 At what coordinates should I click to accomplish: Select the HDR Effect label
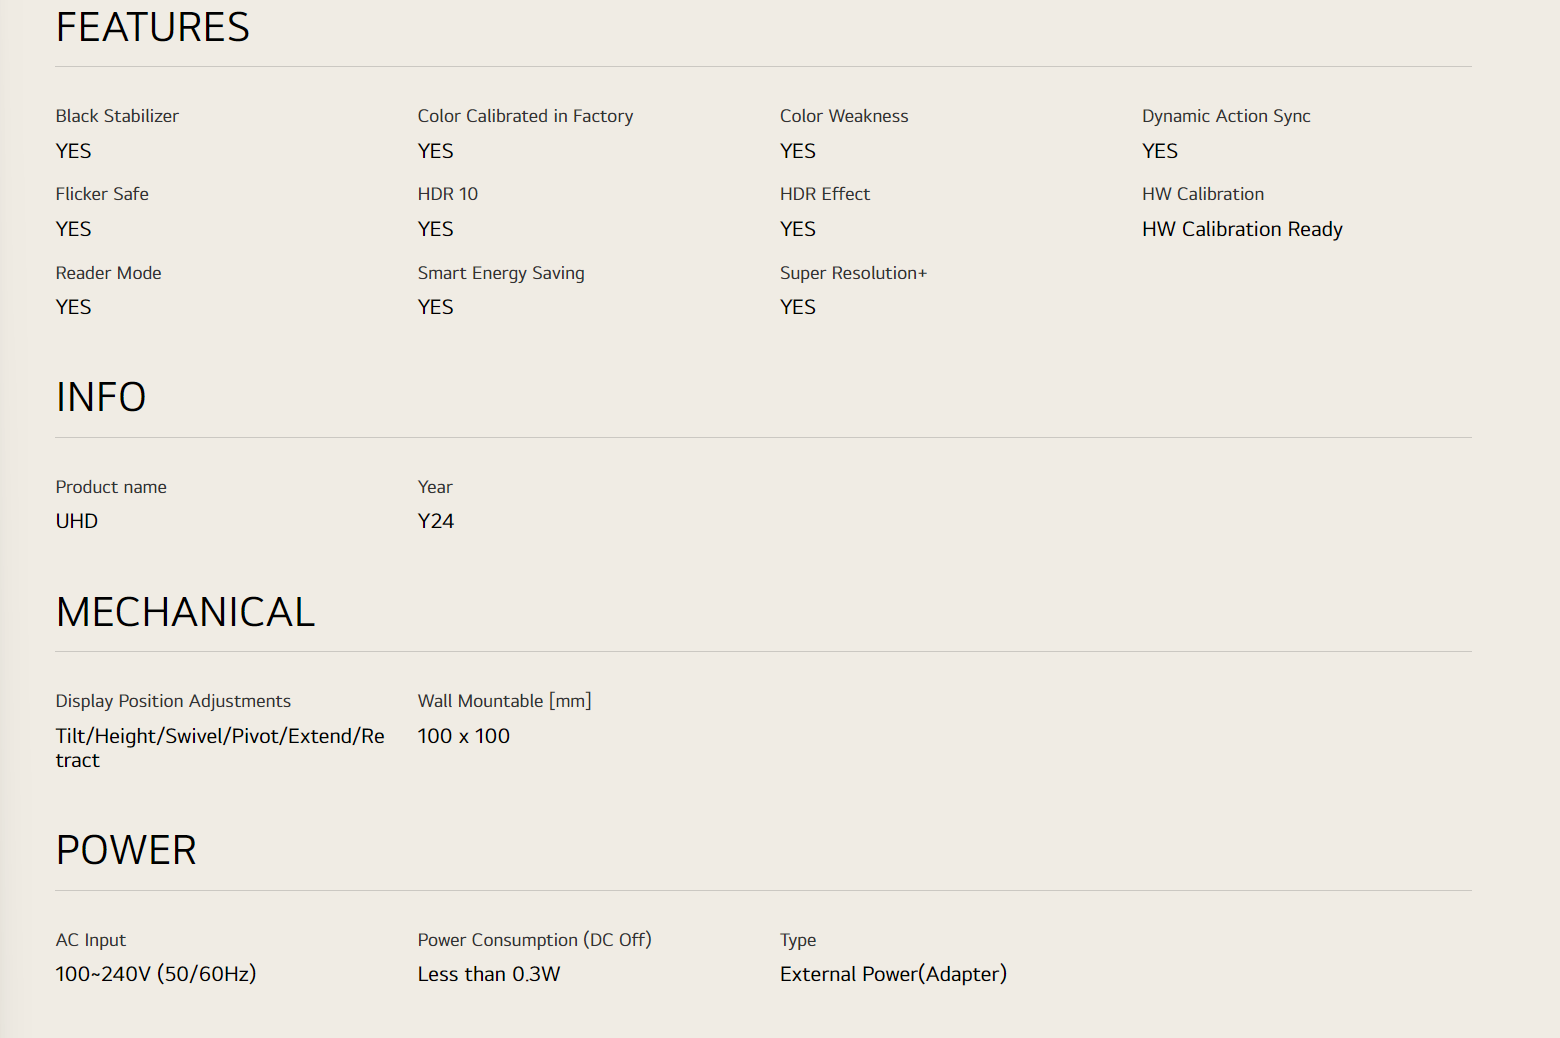[825, 194]
